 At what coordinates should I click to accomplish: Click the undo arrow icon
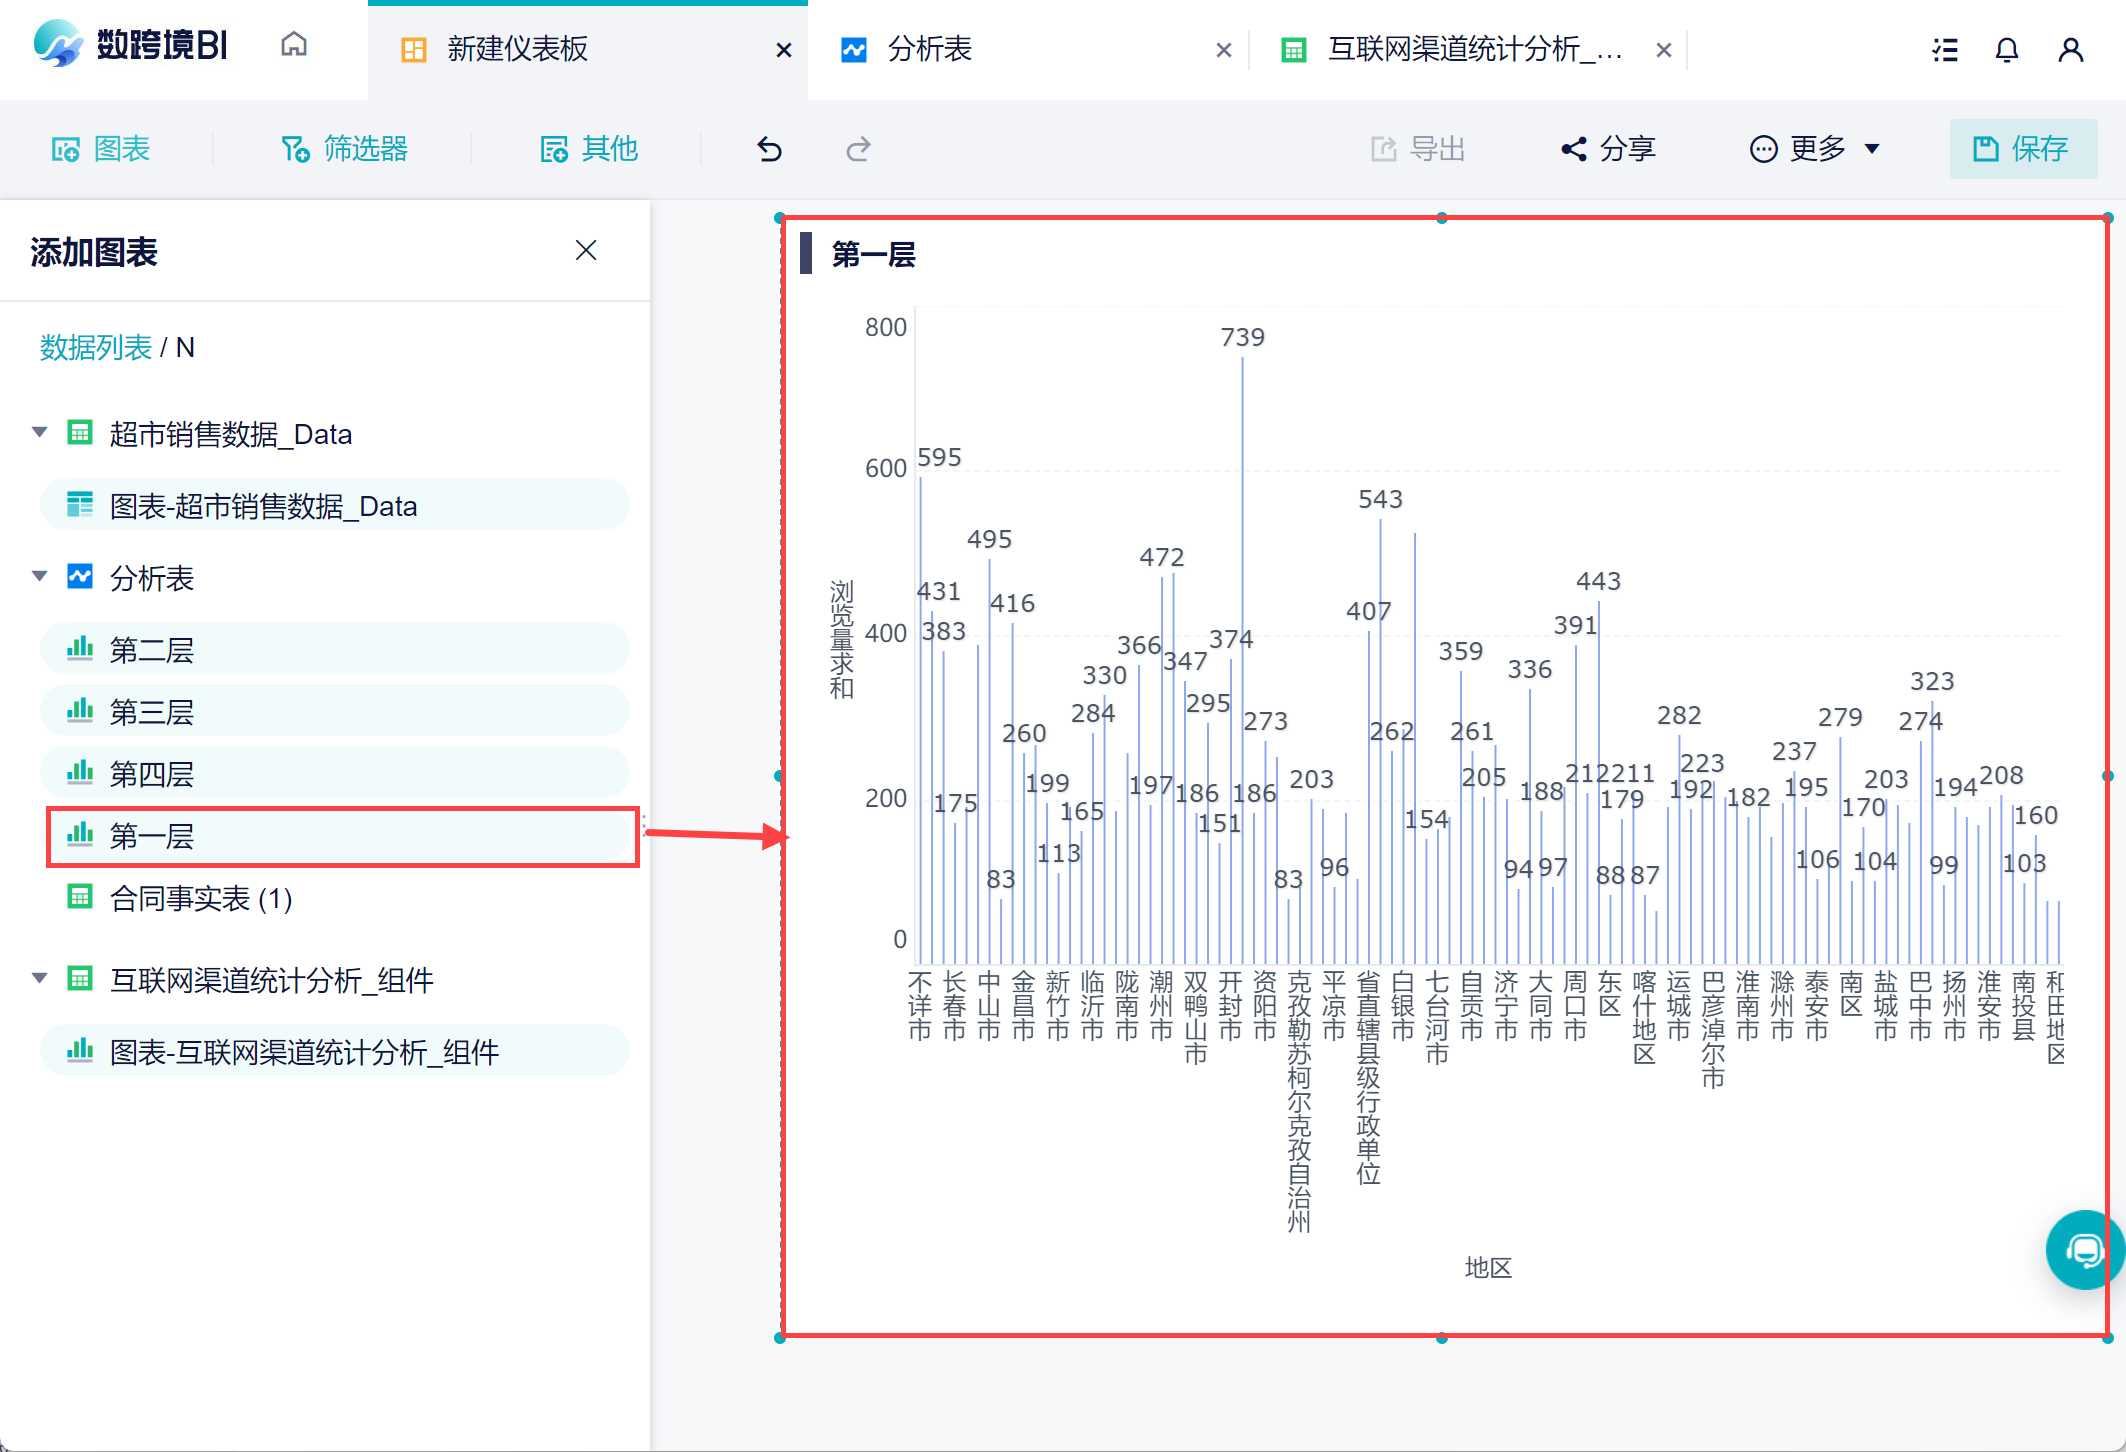coord(768,149)
